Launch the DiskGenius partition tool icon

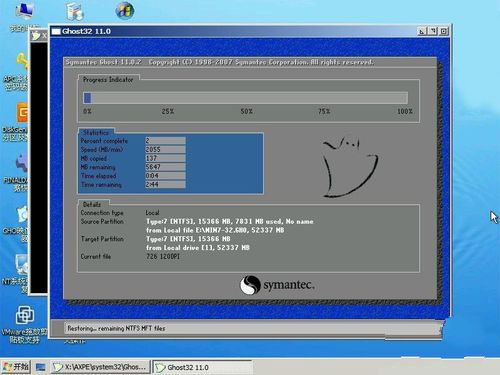point(22,112)
